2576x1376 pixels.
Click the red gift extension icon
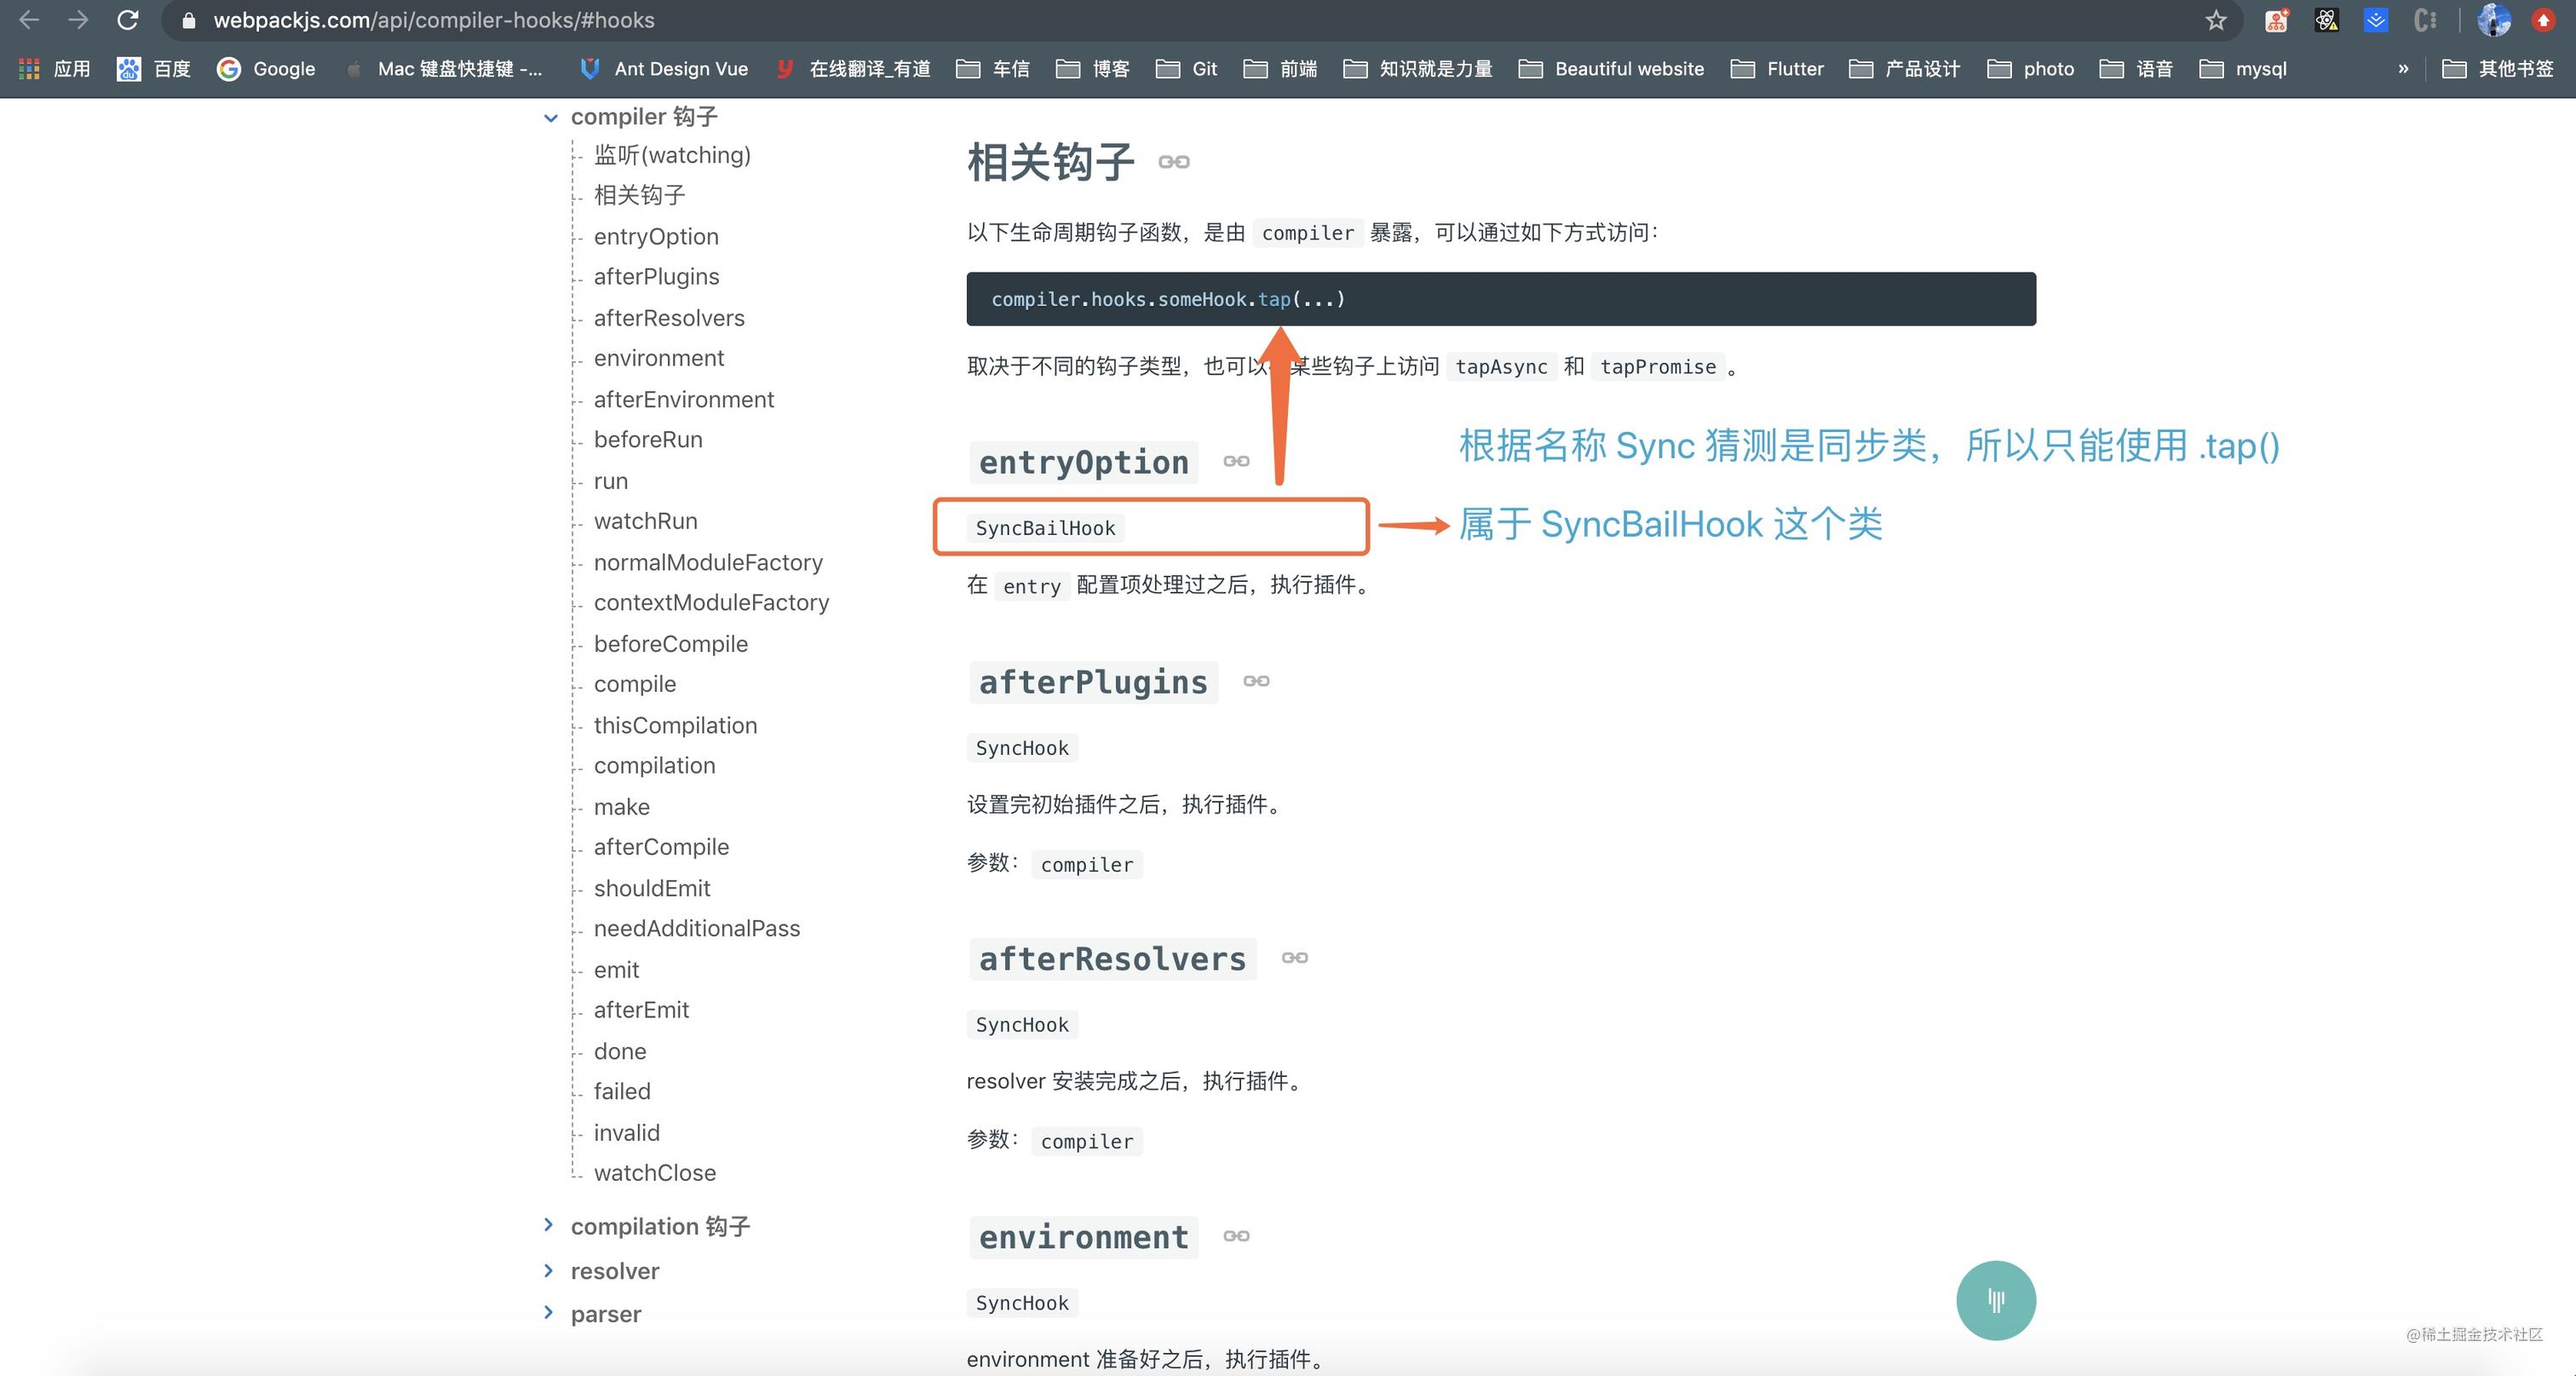2277,20
